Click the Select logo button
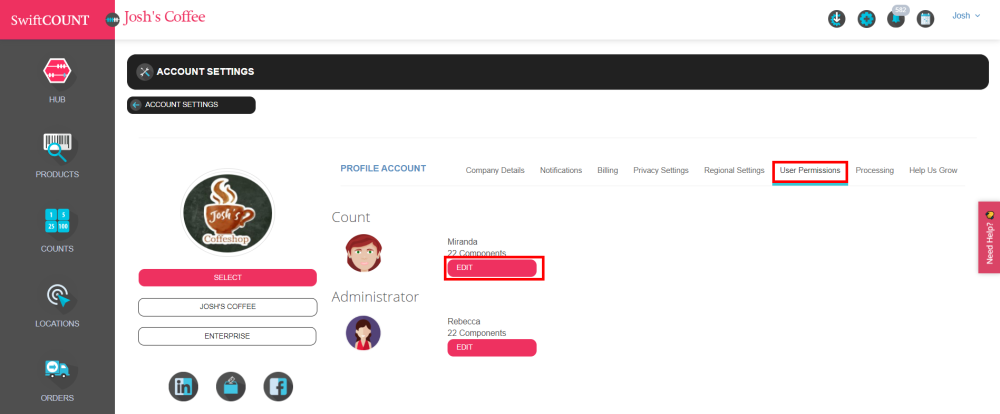This screenshot has width=1000, height=414. coord(228,277)
